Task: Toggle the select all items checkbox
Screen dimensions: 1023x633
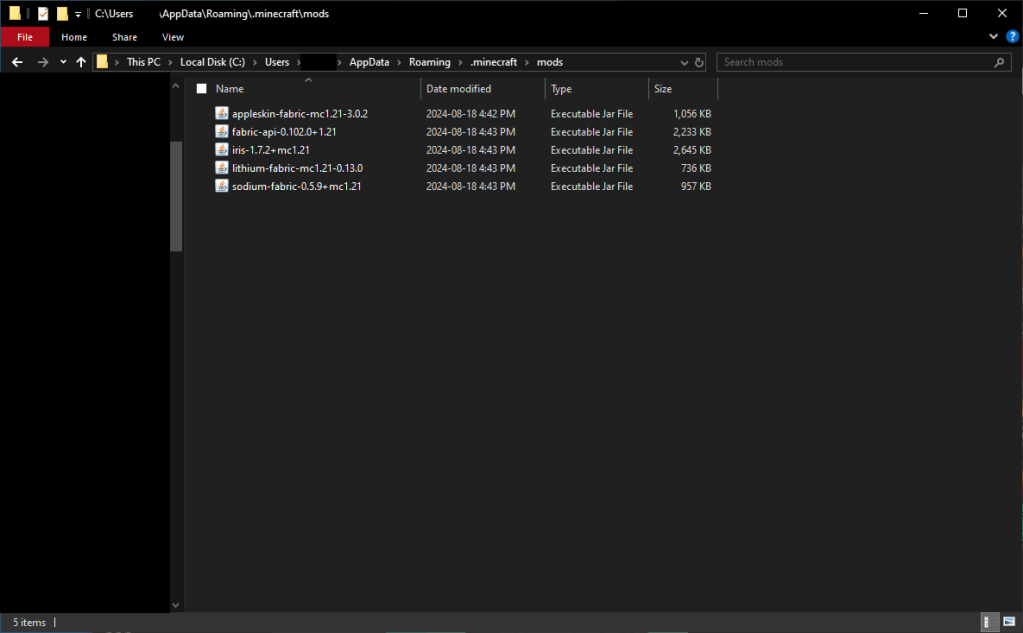Action: point(201,89)
